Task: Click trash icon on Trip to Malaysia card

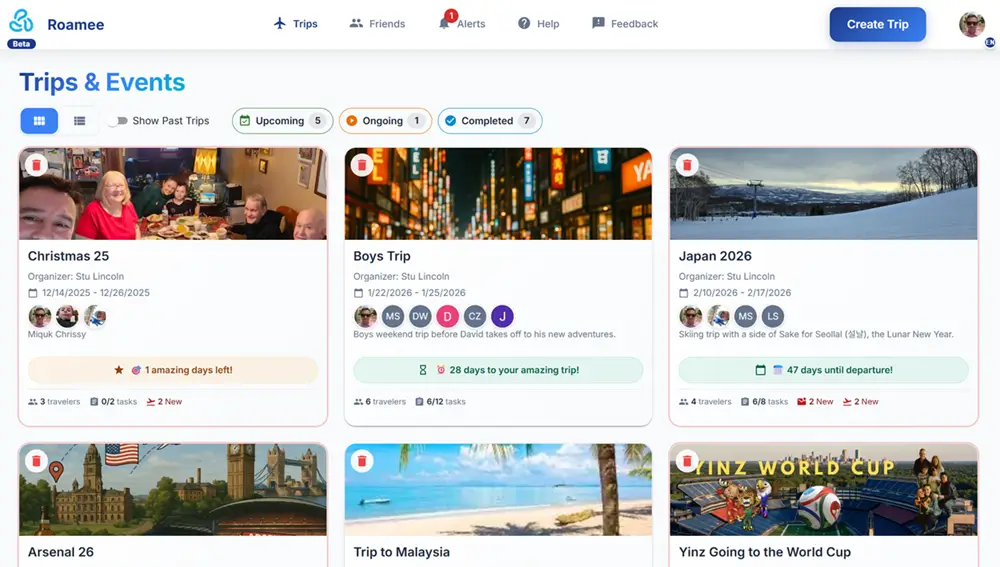Action: click(362, 461)
